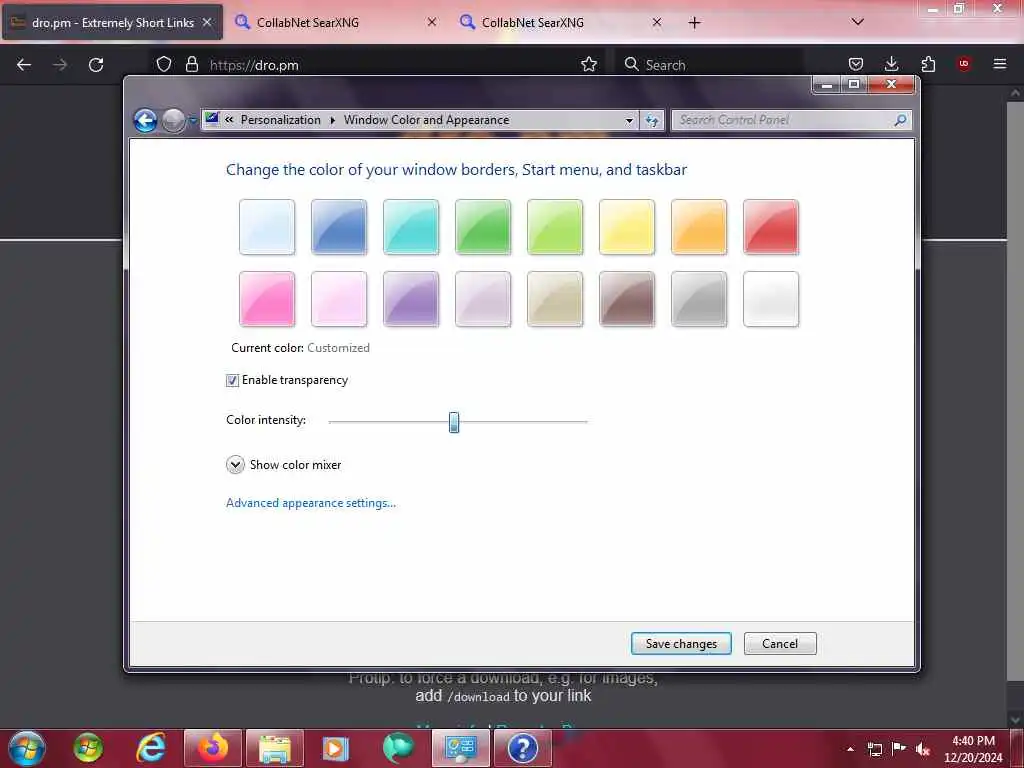The image size is (1024, 768).
Task: Select the beige Taupe swatch
Action: pos(554,298)
